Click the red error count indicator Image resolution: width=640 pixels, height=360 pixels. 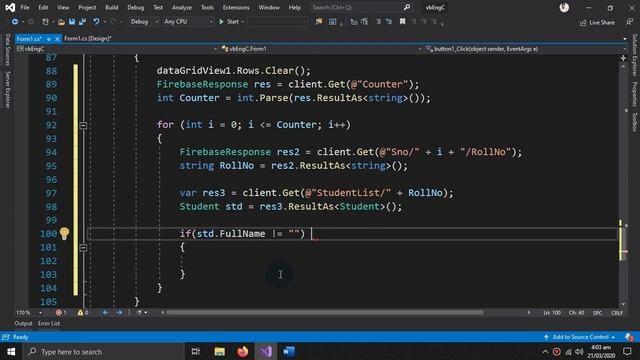coord(61,313)
